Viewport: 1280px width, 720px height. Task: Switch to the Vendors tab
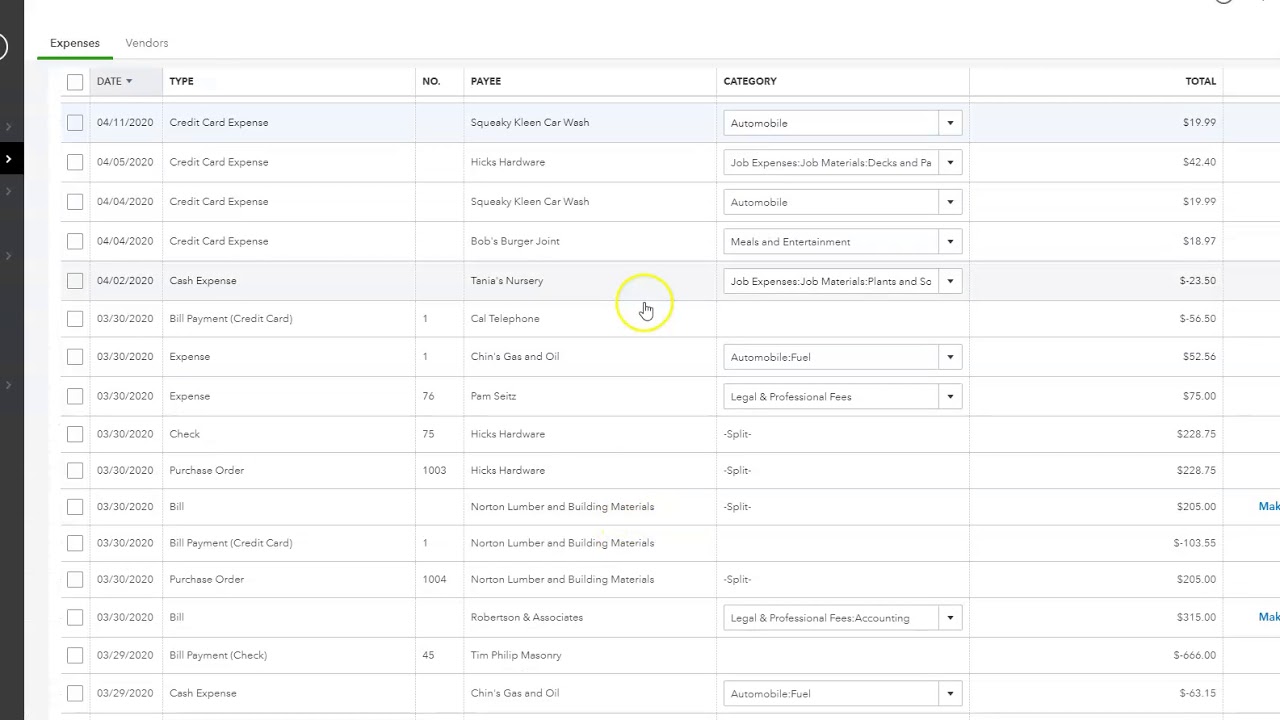point(146,43)
